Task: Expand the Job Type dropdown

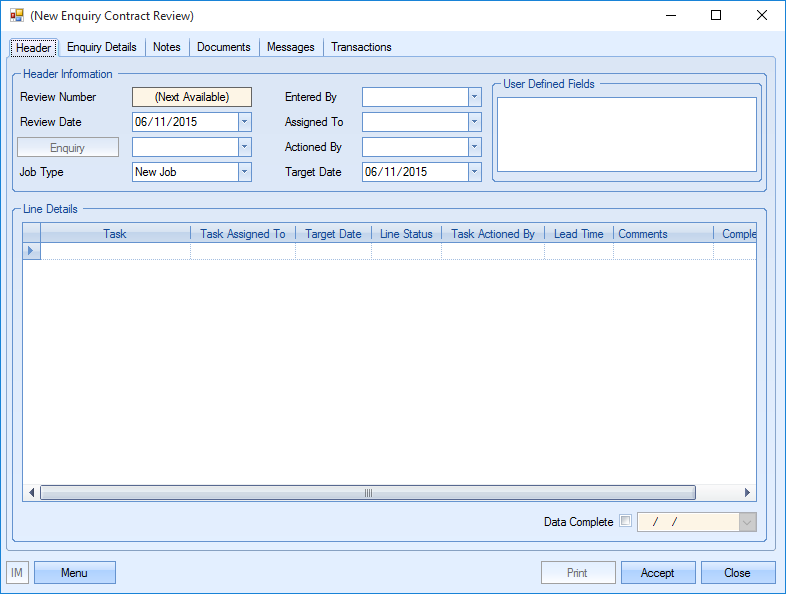Action: pos(245,172)
